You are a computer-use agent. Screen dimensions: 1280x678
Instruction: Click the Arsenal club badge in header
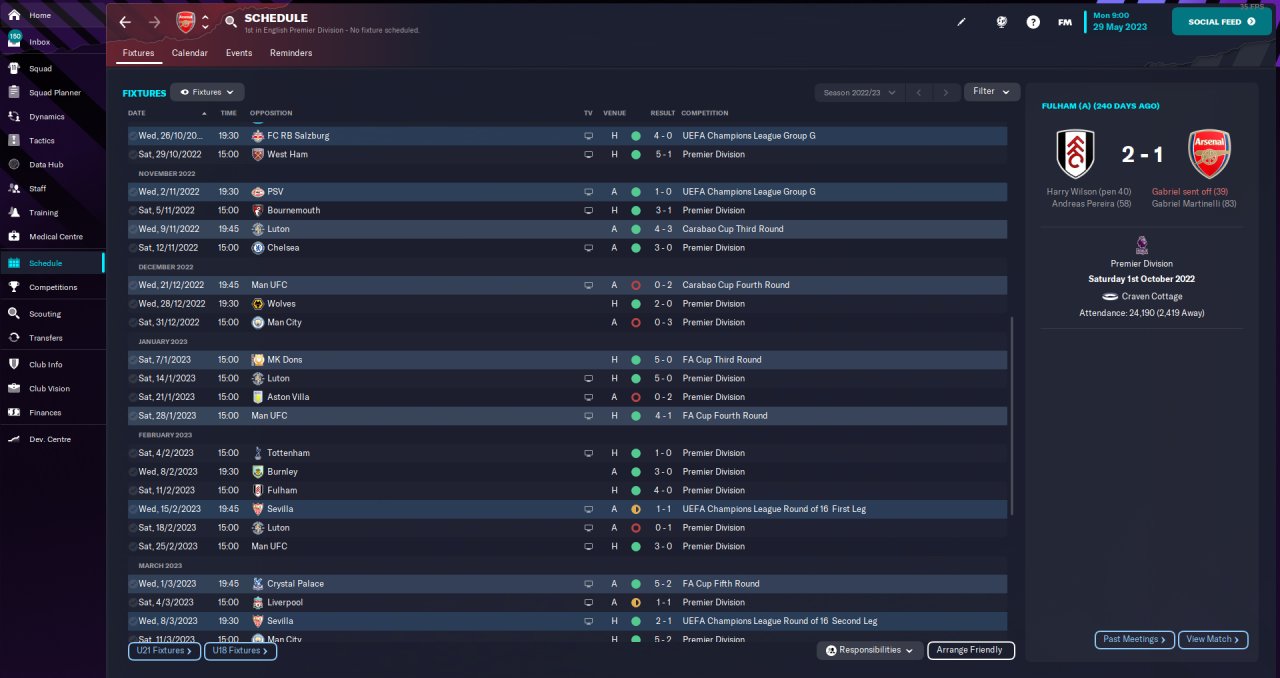(186, 22)
